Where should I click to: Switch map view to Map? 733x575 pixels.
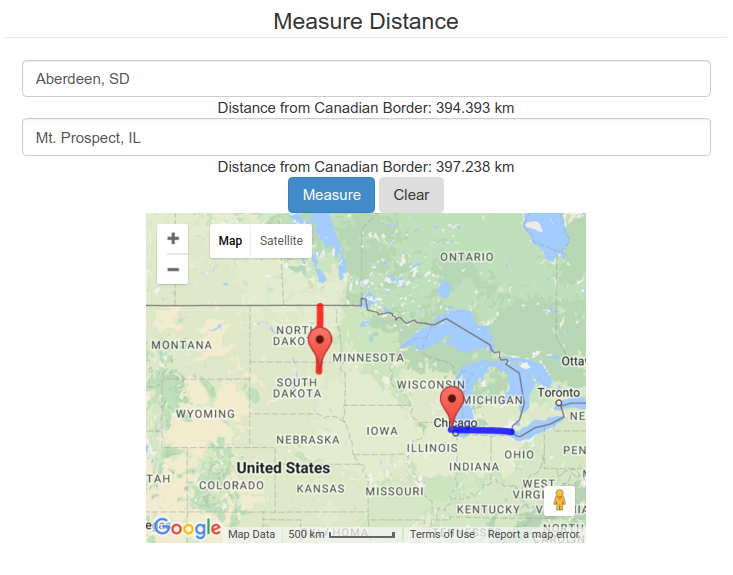tap(230, 241)
